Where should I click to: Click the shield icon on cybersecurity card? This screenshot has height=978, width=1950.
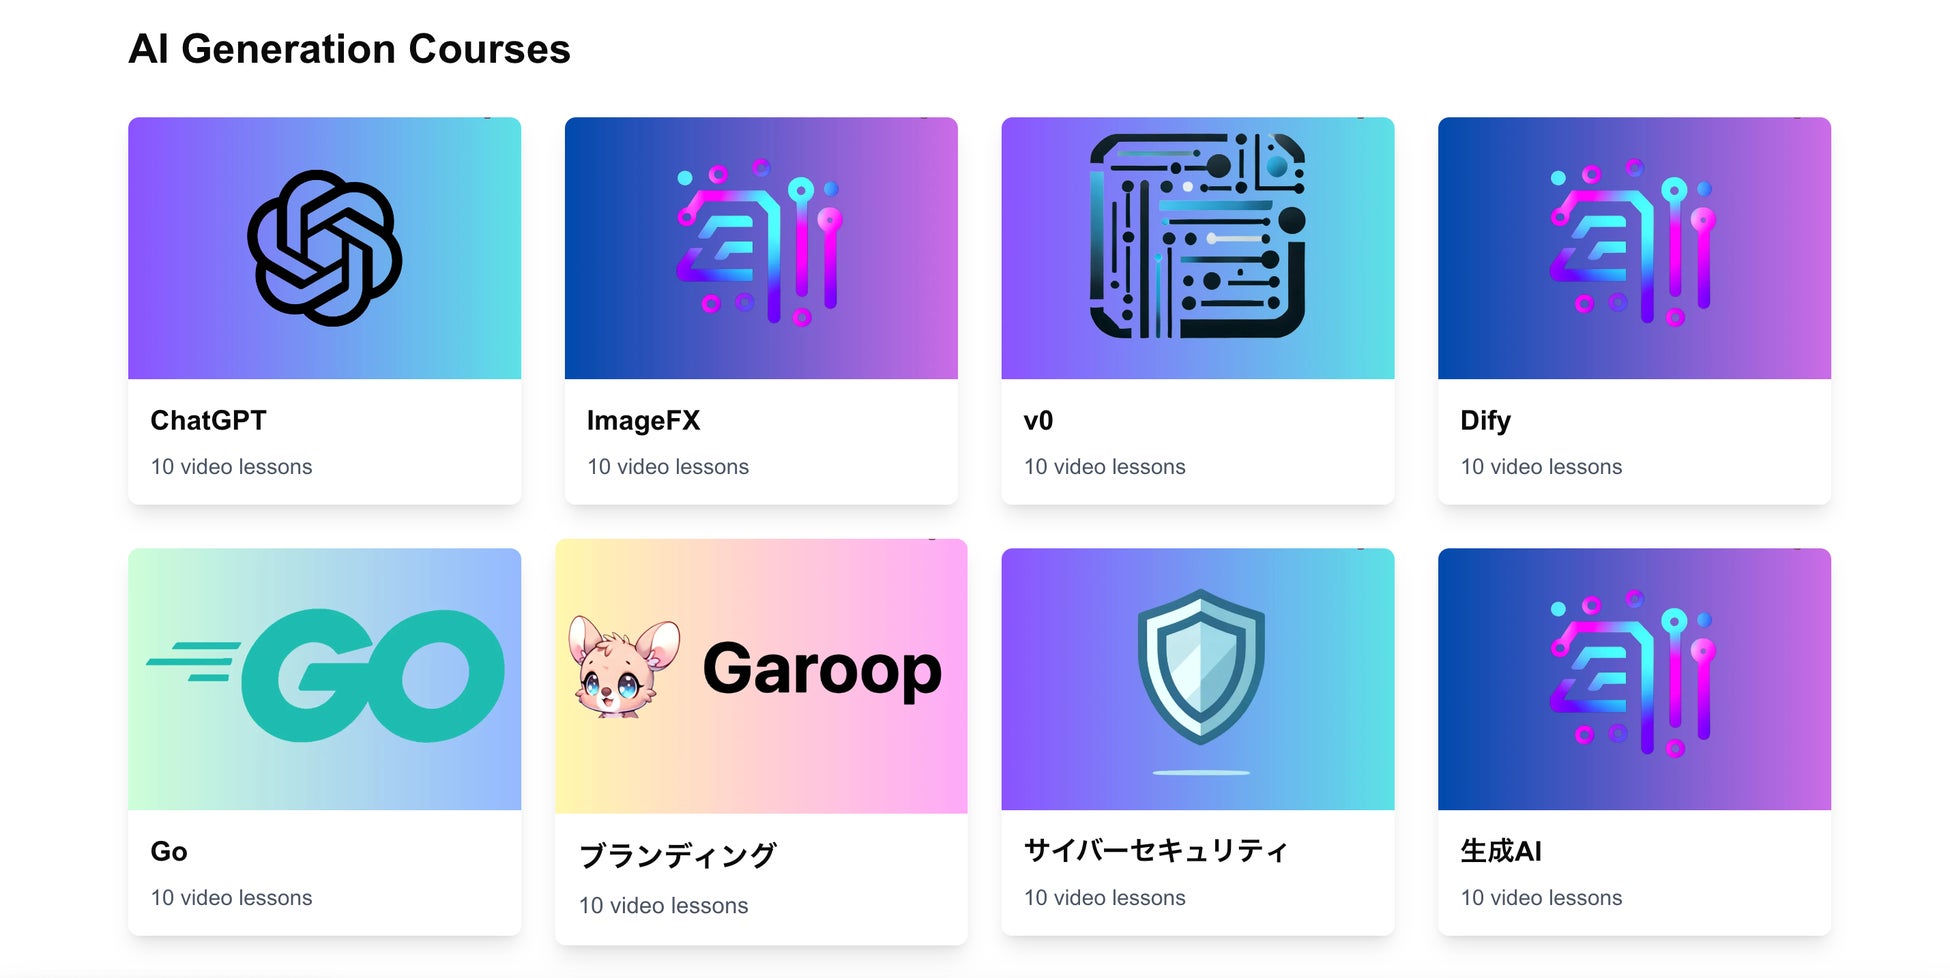1200,667
